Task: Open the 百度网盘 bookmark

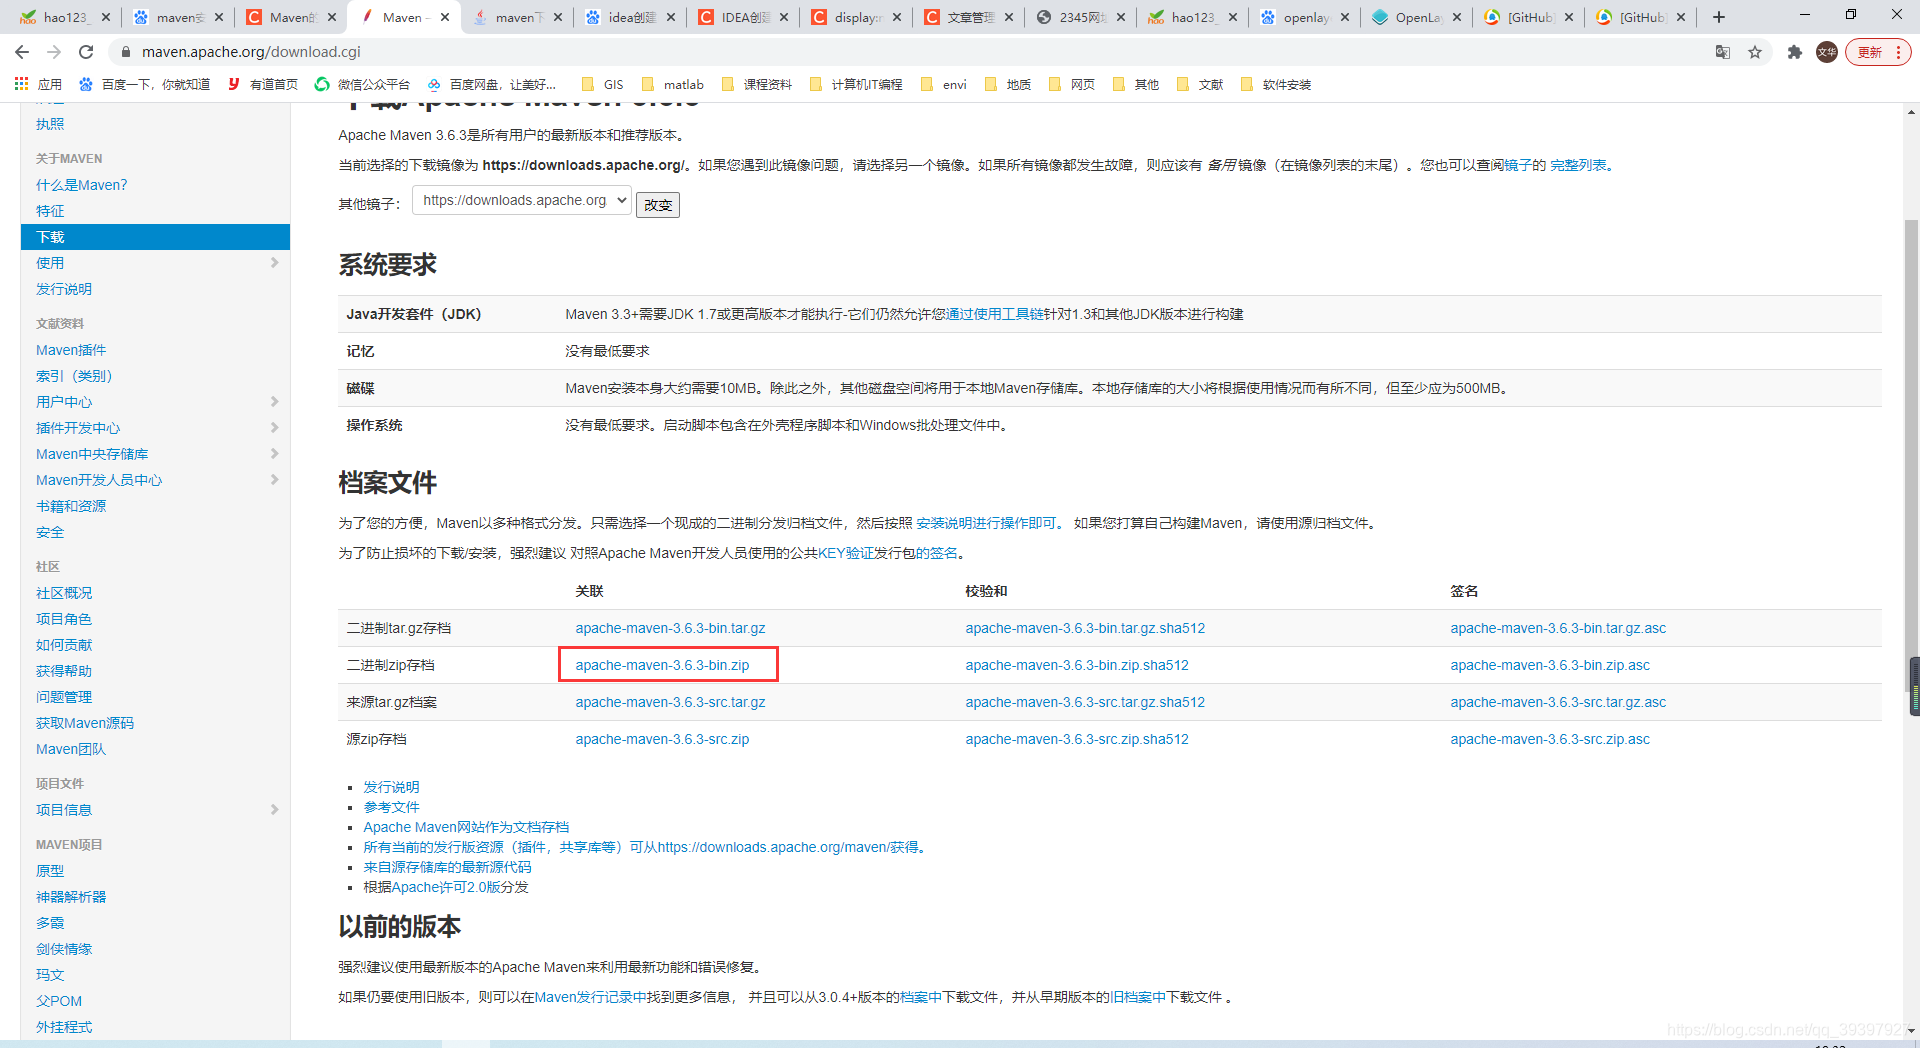Action: tap(491, 84)
